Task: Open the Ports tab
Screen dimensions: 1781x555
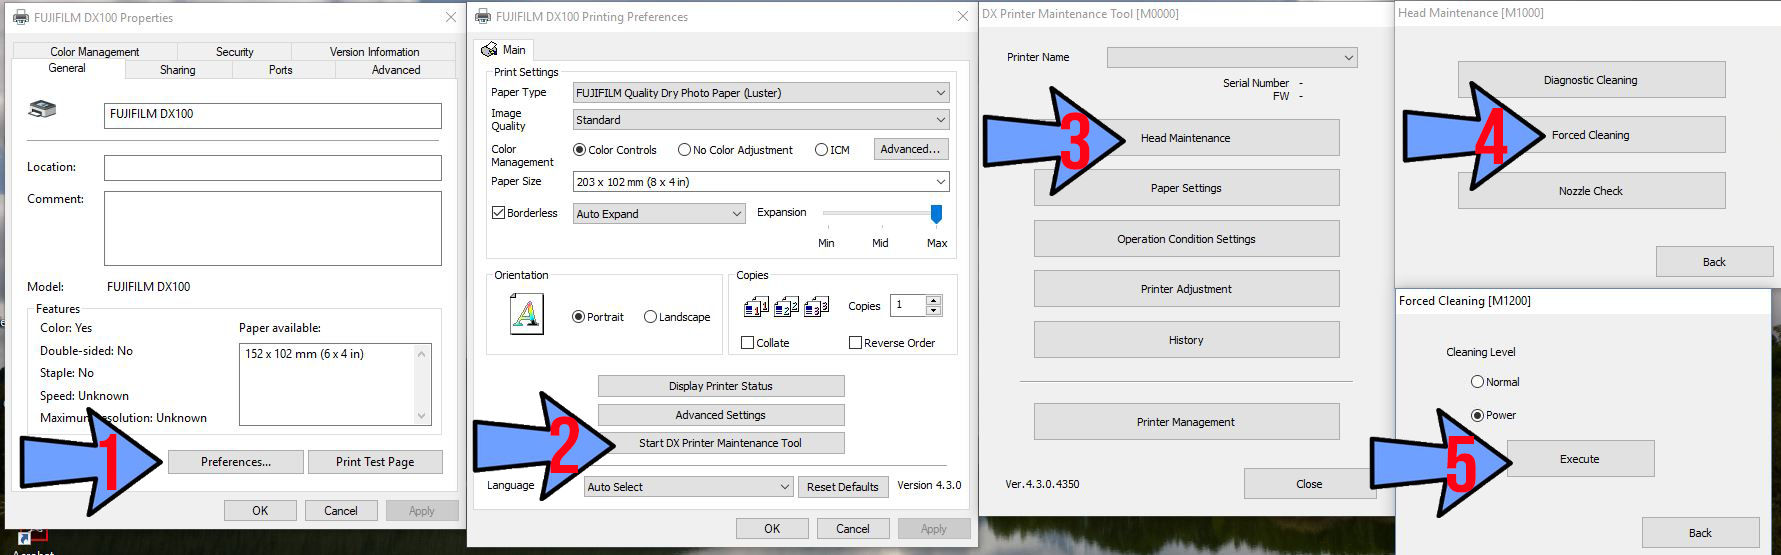Action: (x=281, y=69)
